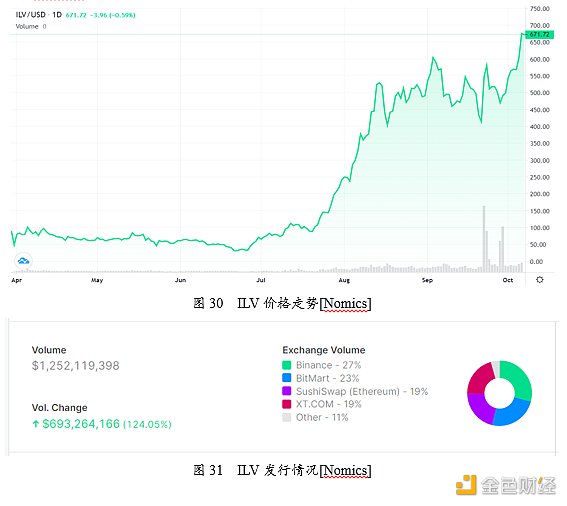567x506 pixels.
Task: Click the 700.00 price axis label
Action: pos(540,25)
